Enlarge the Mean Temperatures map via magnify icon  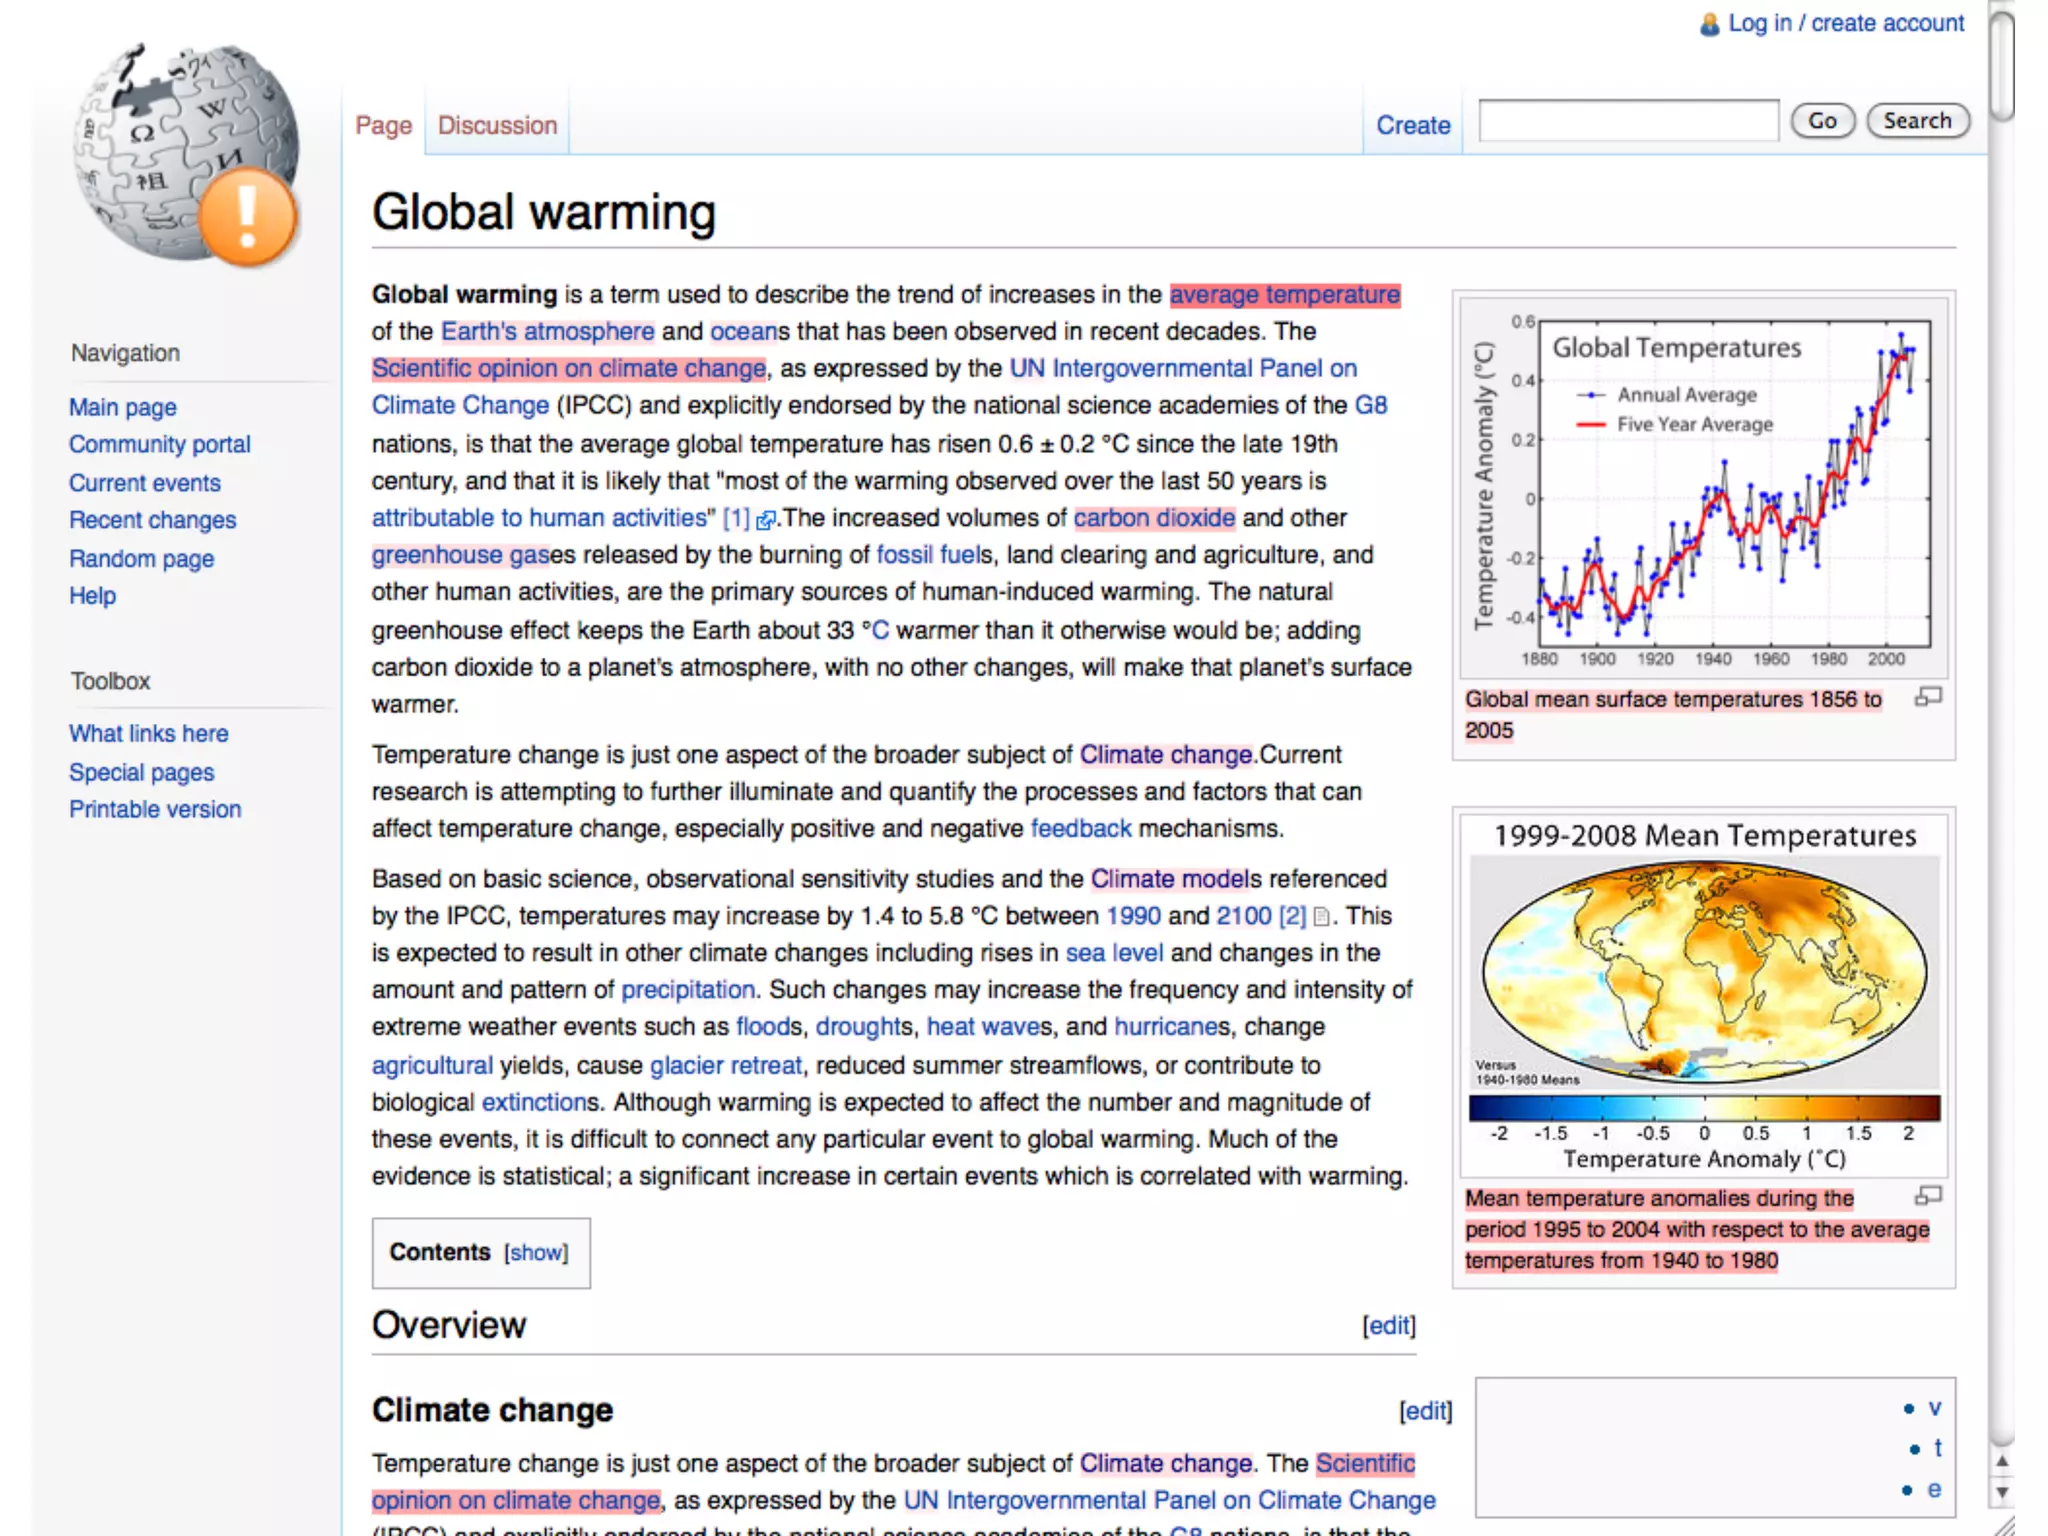click(1928, 1196)
